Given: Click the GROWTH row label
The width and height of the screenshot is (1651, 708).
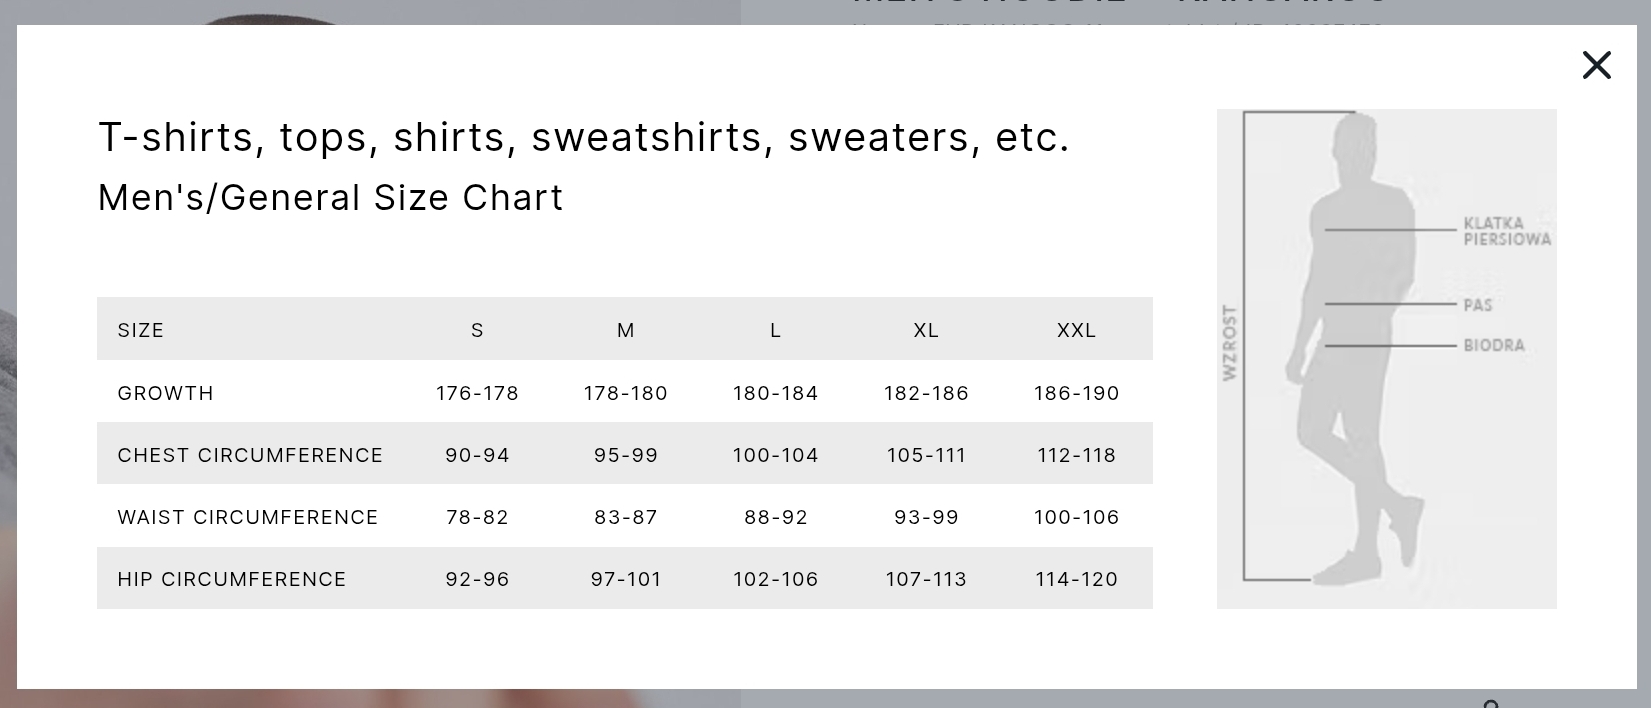Looking at the screenshot, I should point(166,393).
